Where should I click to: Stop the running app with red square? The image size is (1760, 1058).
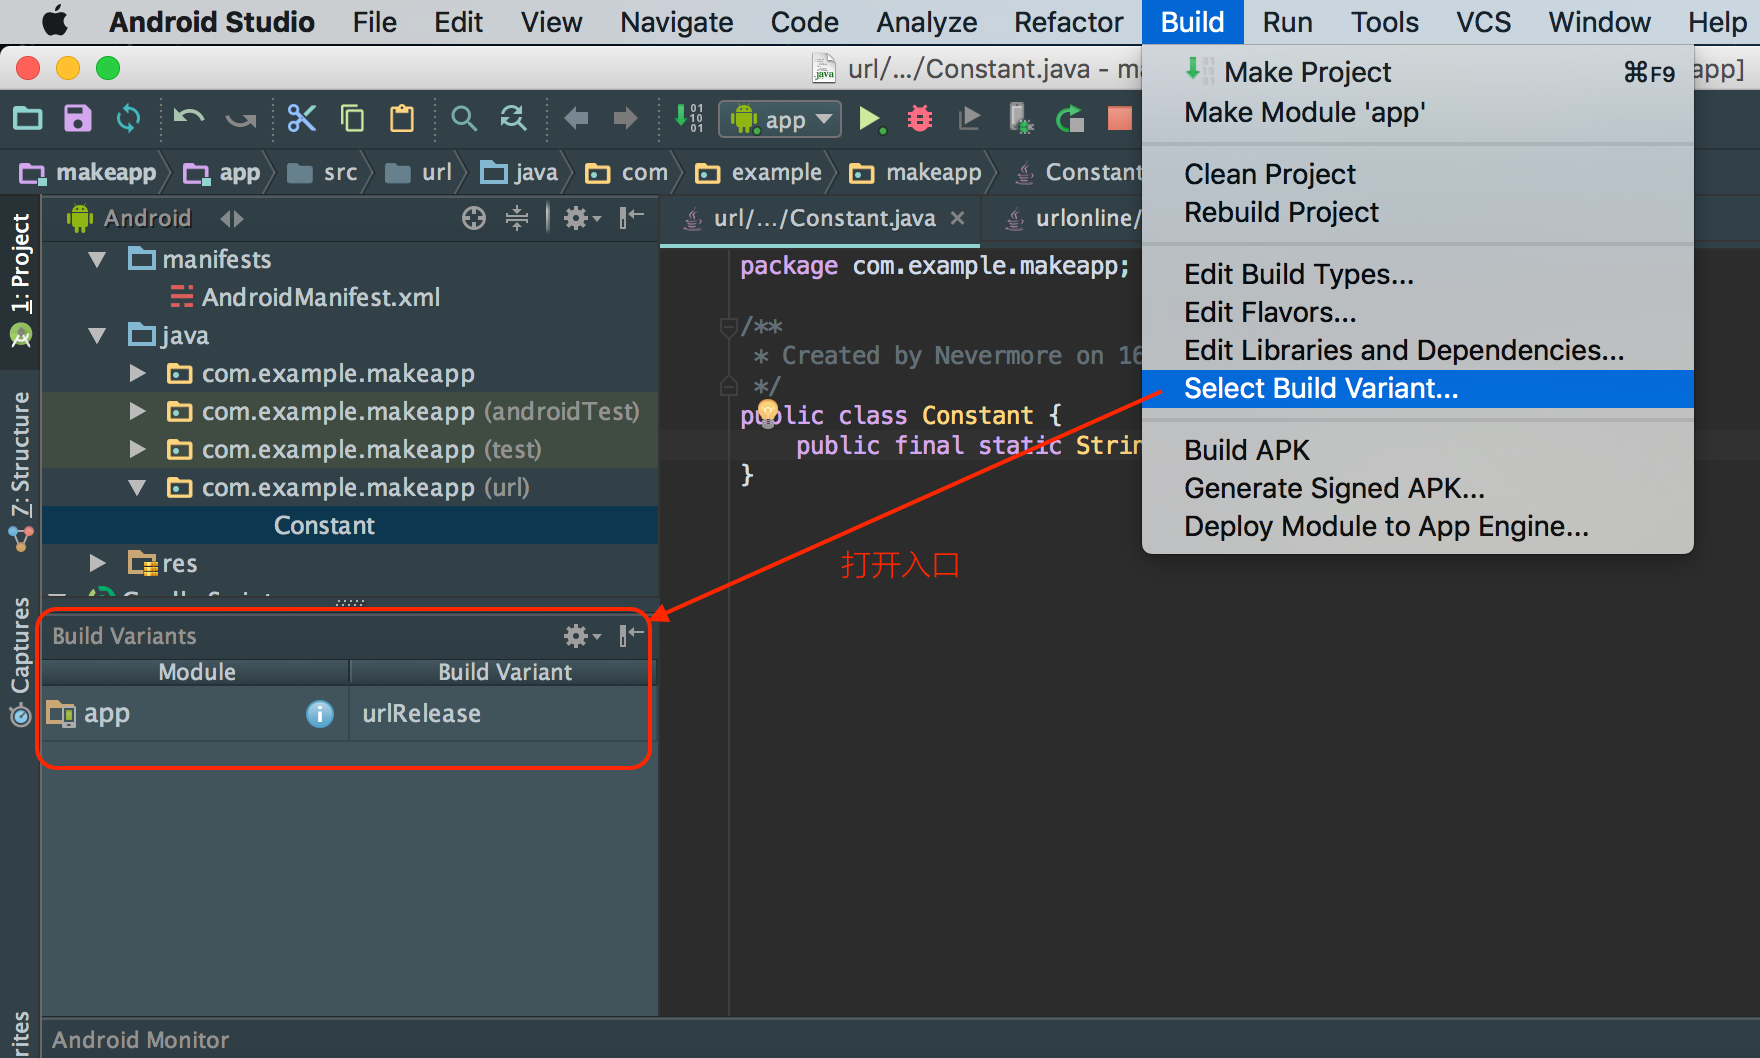(1120, 119)
